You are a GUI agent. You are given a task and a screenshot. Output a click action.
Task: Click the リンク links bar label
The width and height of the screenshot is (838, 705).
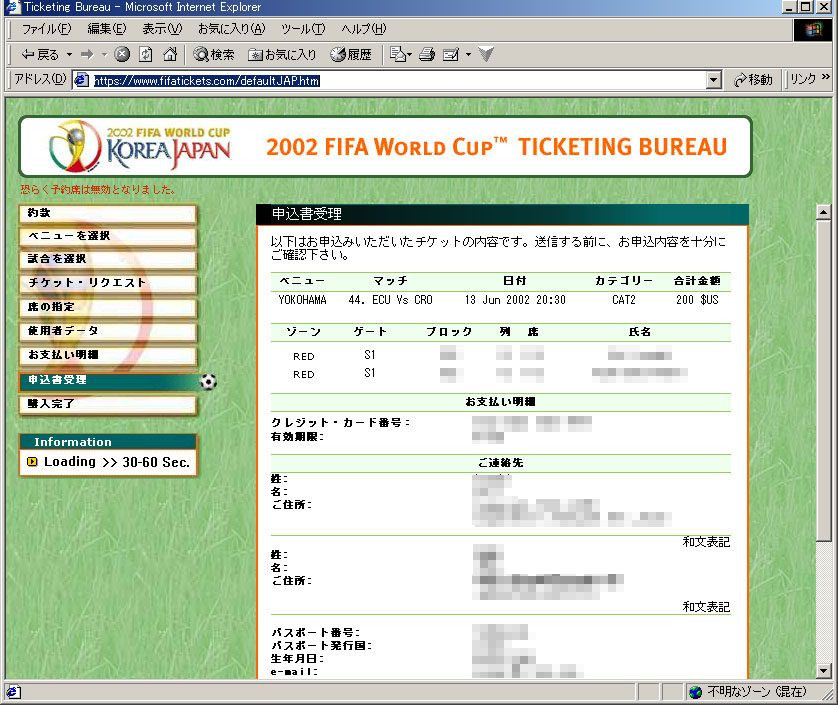tap(803, 79)
